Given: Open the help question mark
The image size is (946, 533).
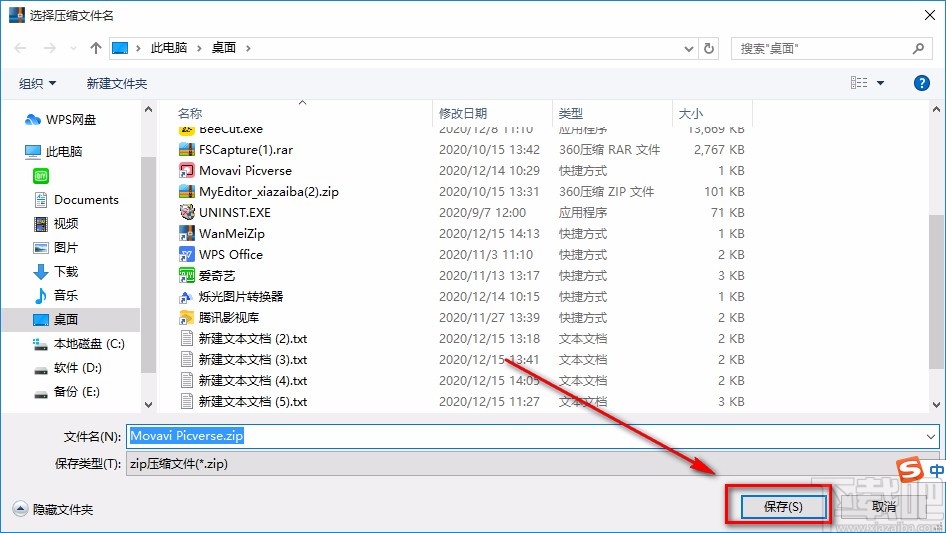Looking at the screenshot, I should click(x=921, y=83).
